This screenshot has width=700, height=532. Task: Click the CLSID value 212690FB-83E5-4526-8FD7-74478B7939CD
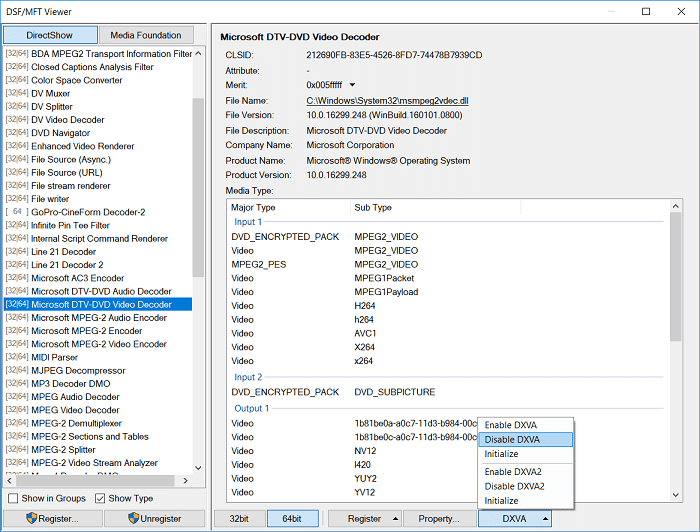coord(394,55)
